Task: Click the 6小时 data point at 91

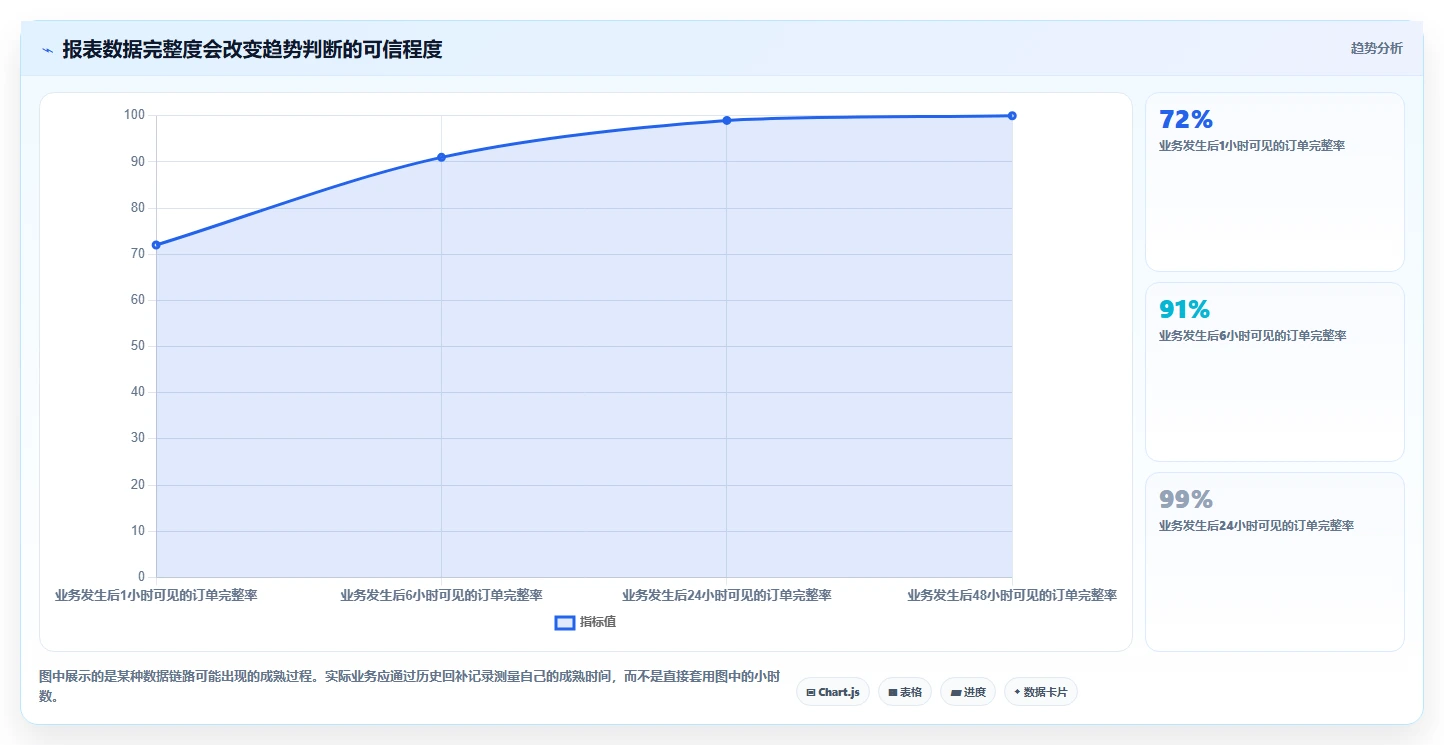Action: [x=441, y=157]
